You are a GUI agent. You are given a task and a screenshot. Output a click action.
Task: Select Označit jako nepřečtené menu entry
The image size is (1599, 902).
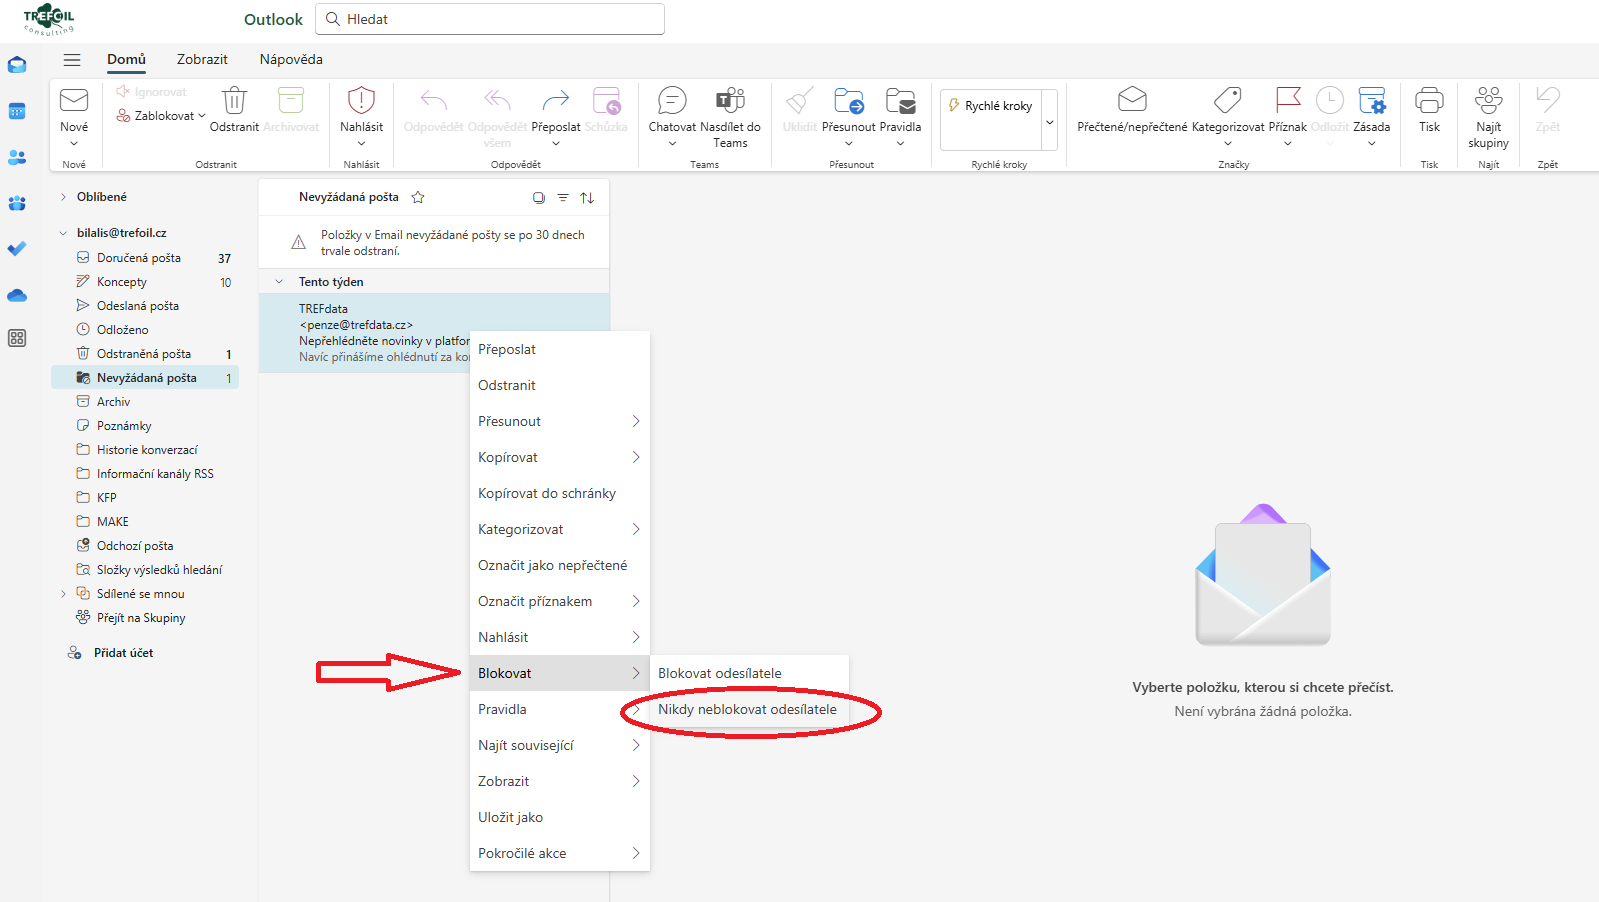coord(560,565)
